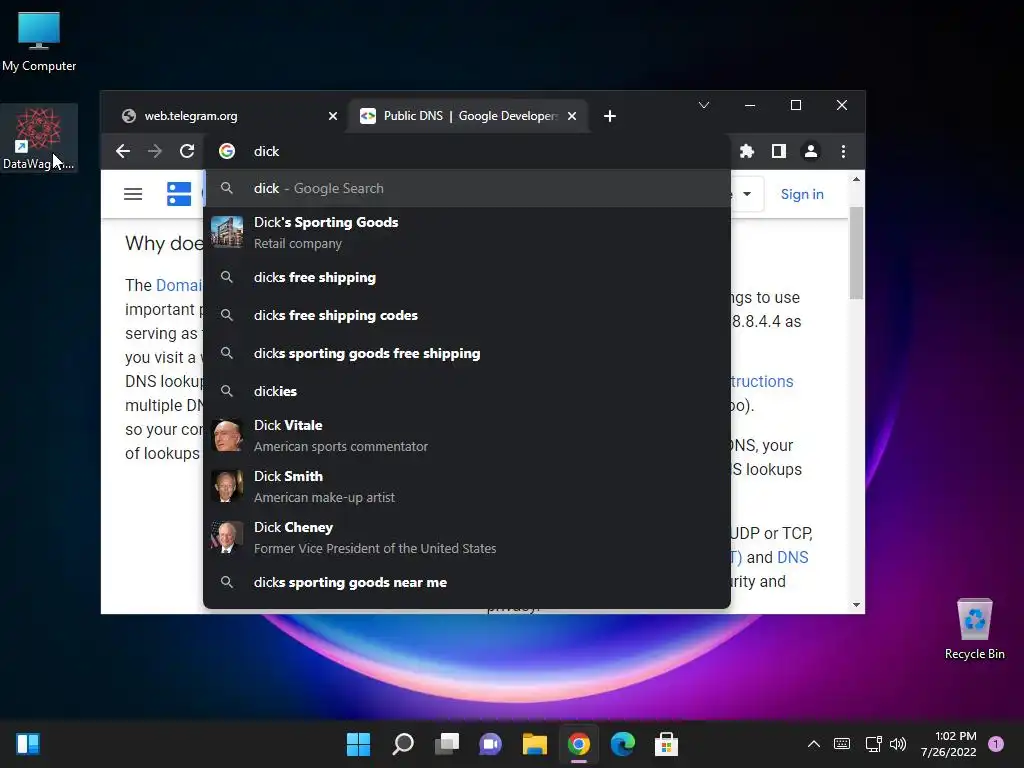1024x768 pixels.
Task: Close the Public DNS tab
Action: coord(572,116)
